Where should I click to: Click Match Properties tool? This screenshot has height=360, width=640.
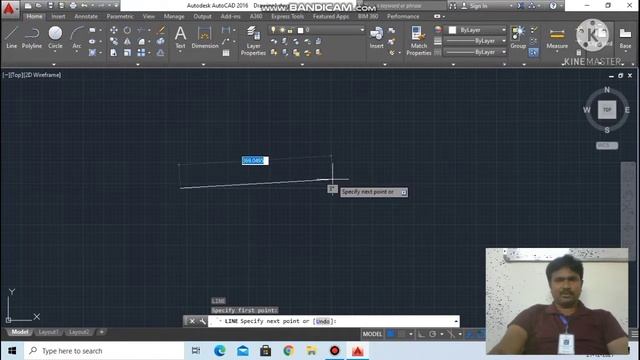(419, 40)
